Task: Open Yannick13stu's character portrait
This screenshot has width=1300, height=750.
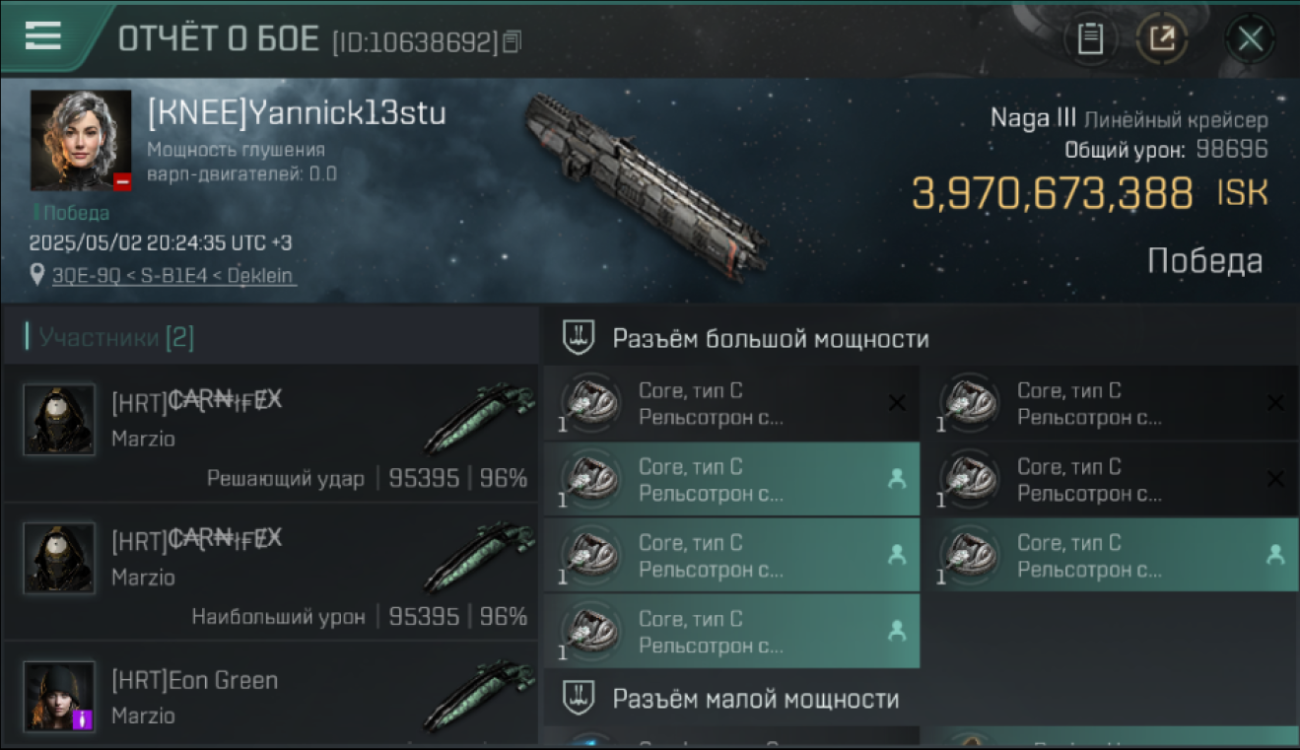Action: [x=81, y=140]
